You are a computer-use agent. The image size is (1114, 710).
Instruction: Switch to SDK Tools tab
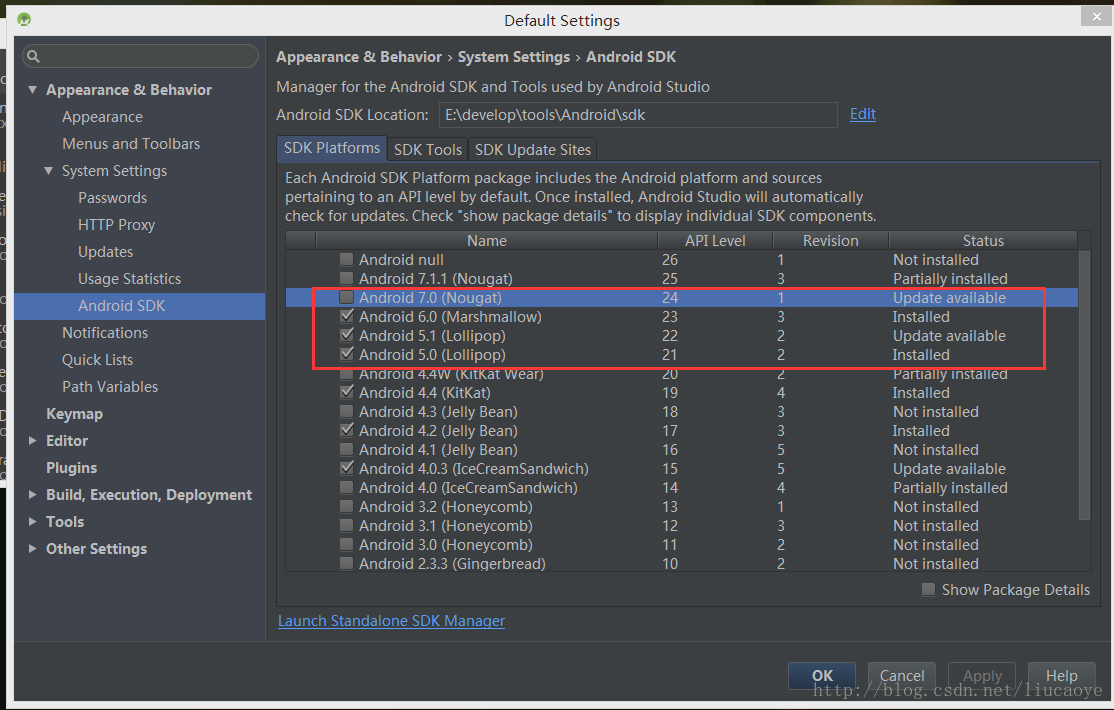pos(428,149)
